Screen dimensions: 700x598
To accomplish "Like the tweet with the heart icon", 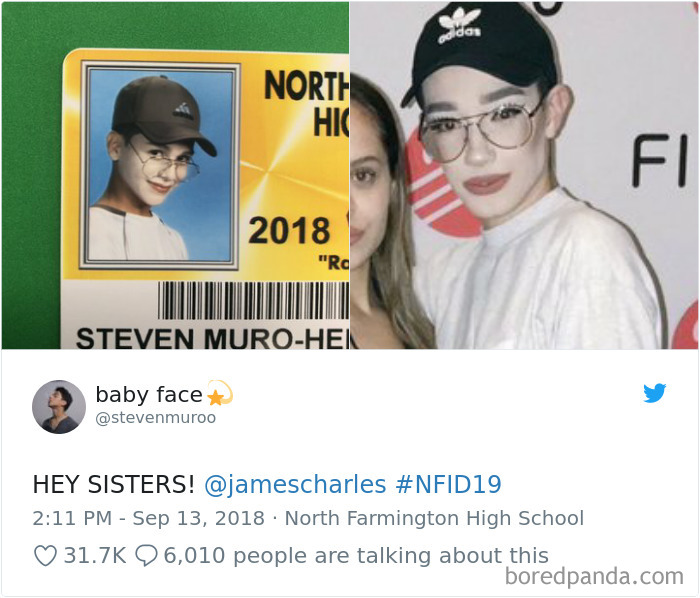I will tap(45, 556).
